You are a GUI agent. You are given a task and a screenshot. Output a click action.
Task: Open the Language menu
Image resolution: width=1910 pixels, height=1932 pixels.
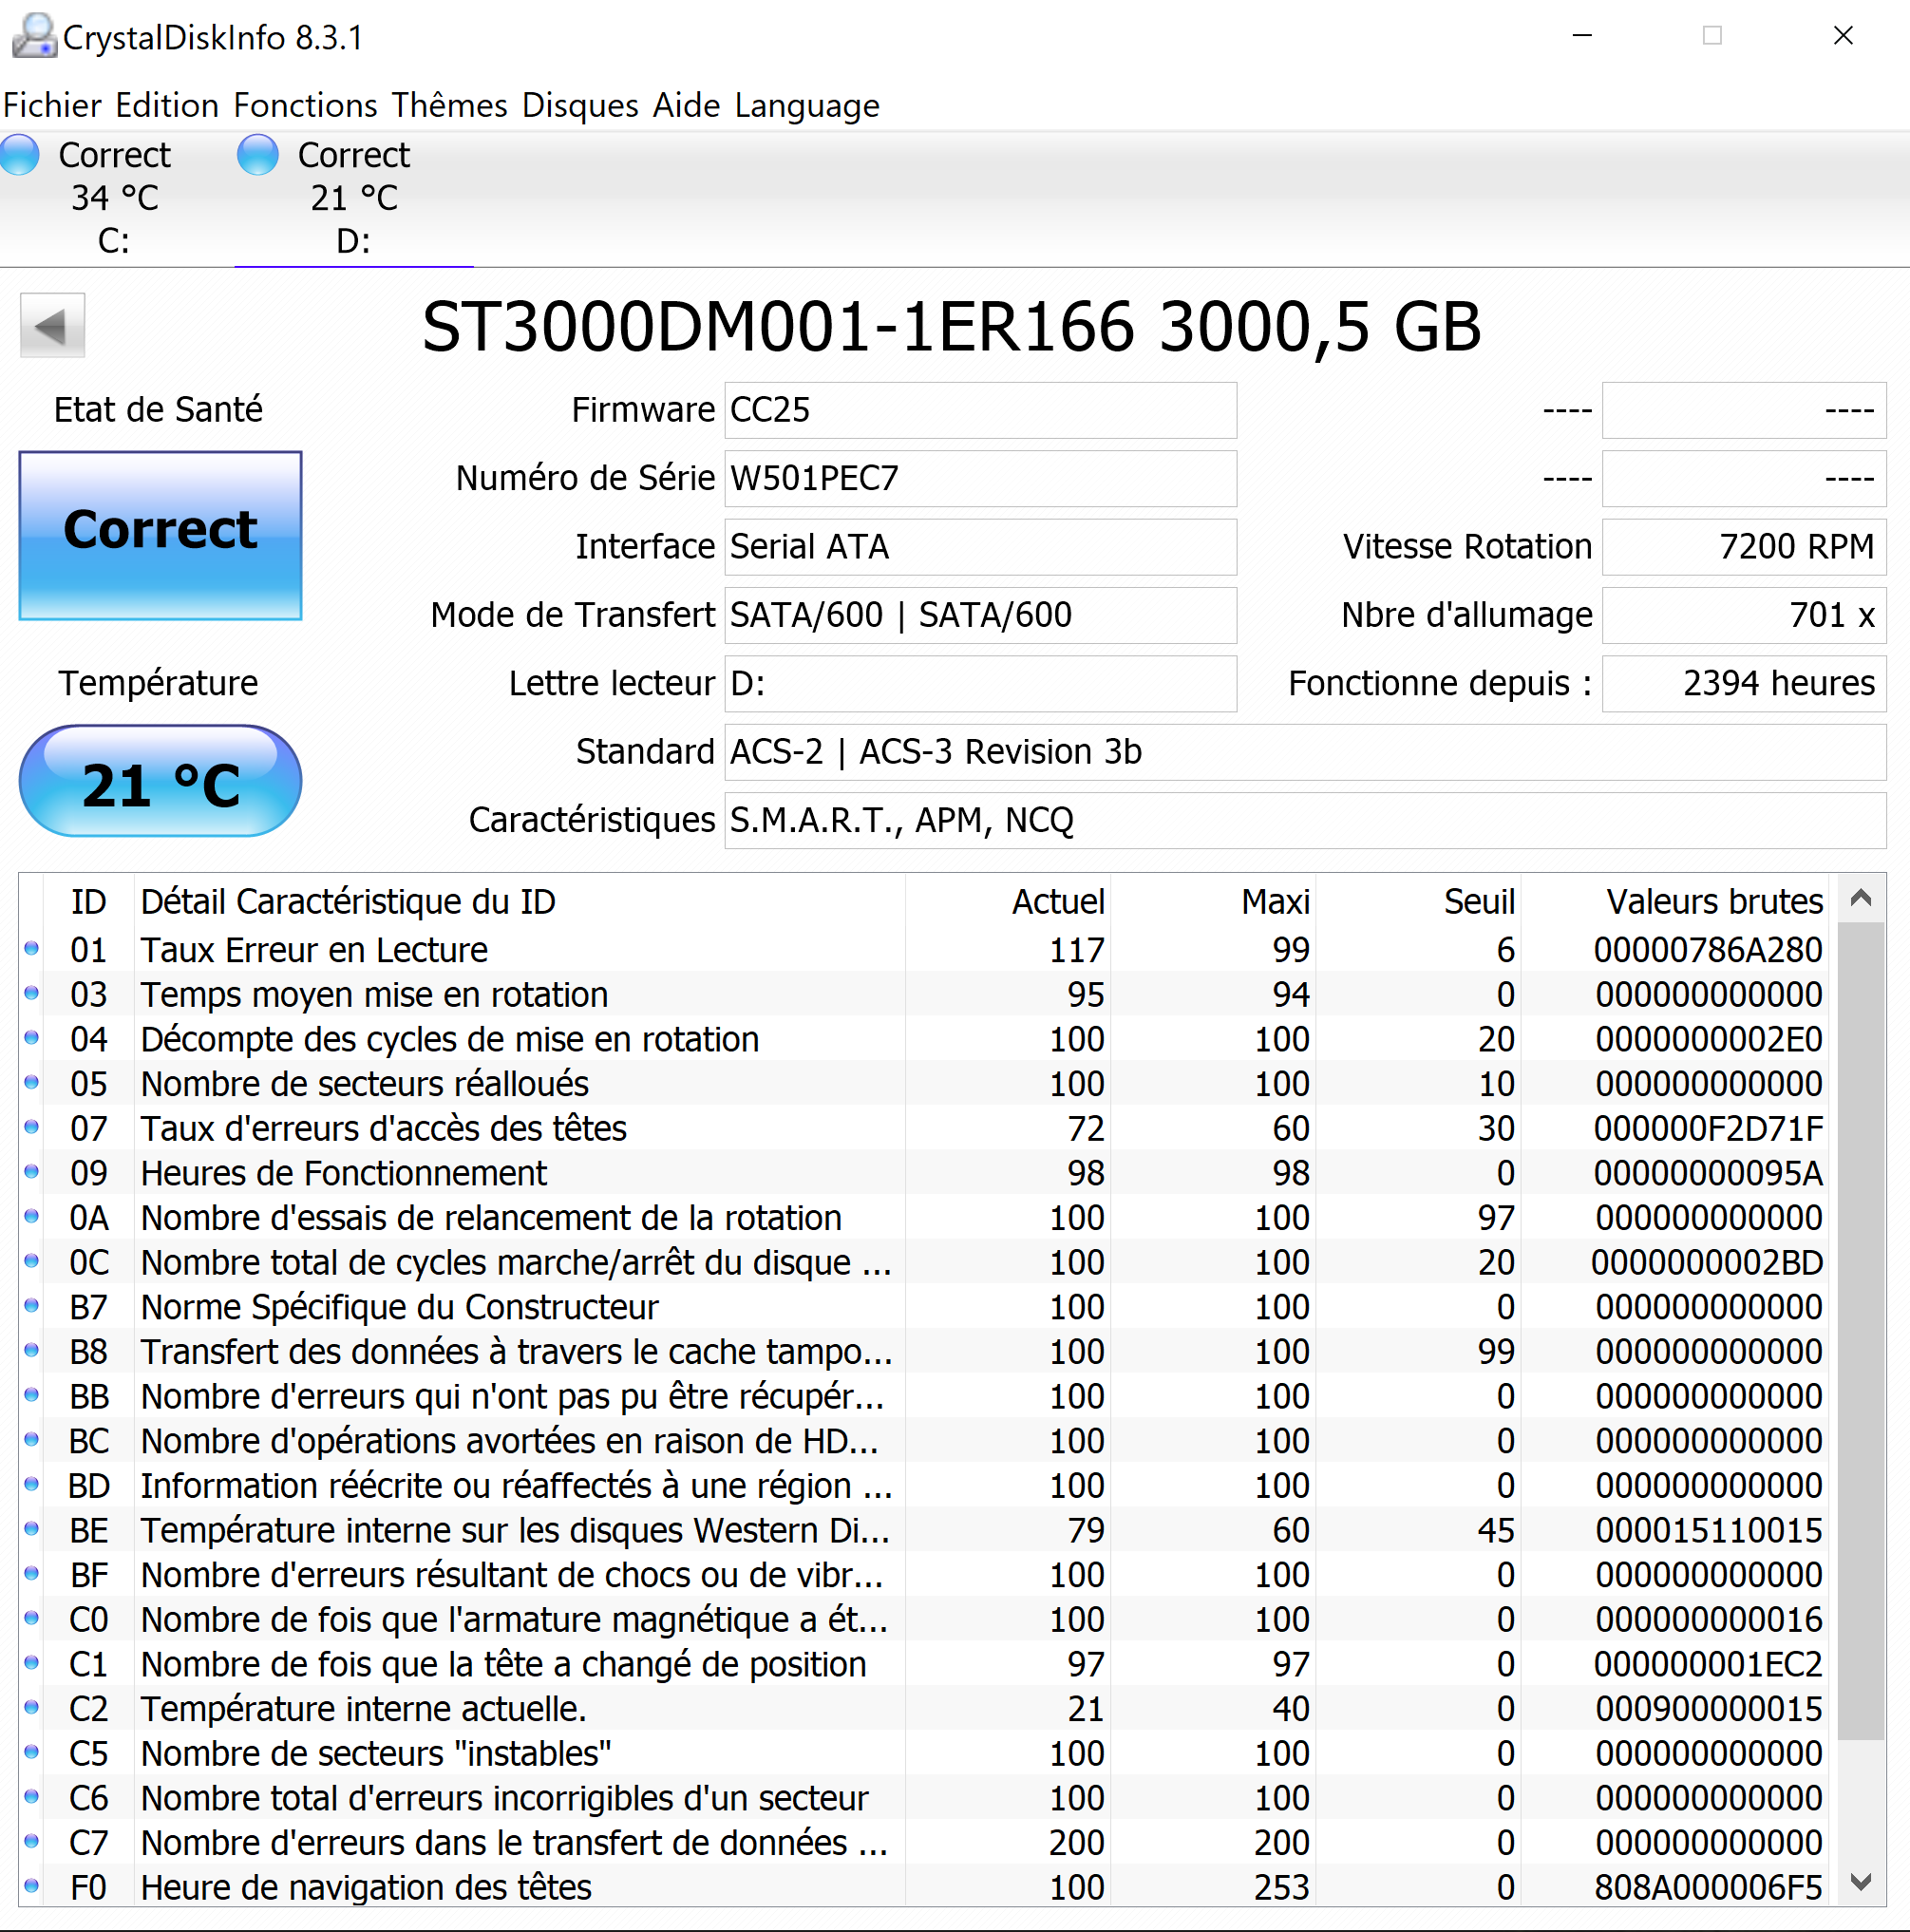click(806, 105)
